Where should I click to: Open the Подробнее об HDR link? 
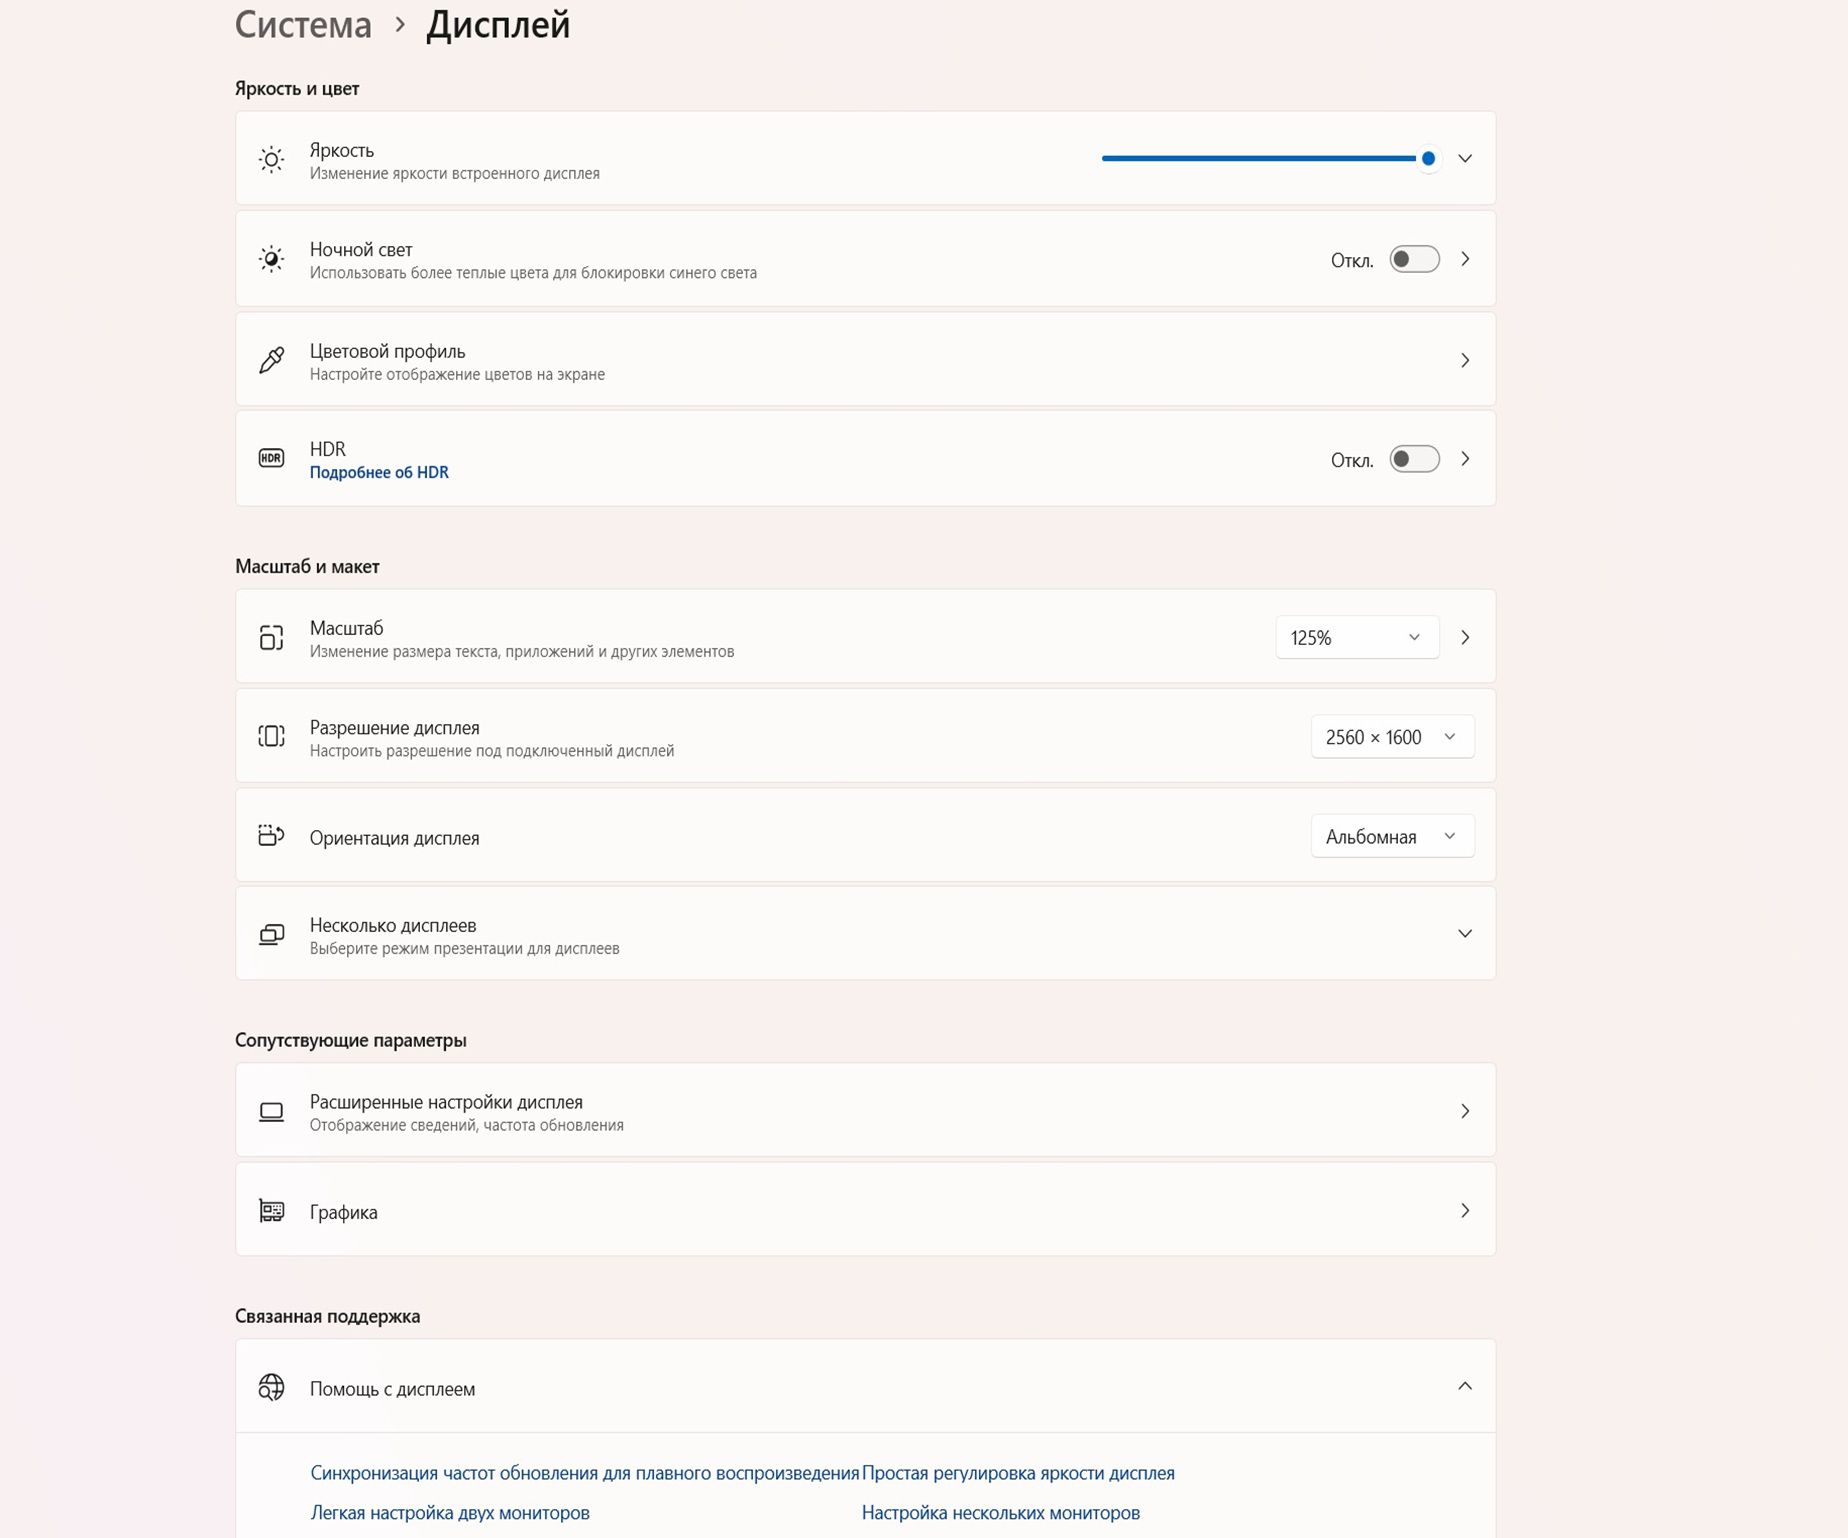click(379, 472)
